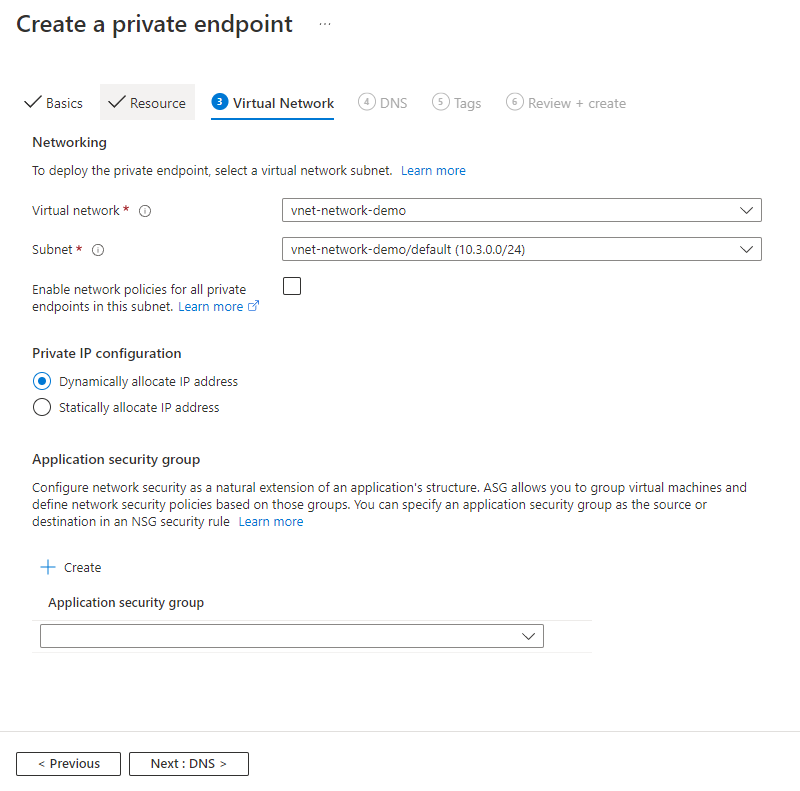
Task: Click the external link icon after Learn more
Action: coord(252,306)
